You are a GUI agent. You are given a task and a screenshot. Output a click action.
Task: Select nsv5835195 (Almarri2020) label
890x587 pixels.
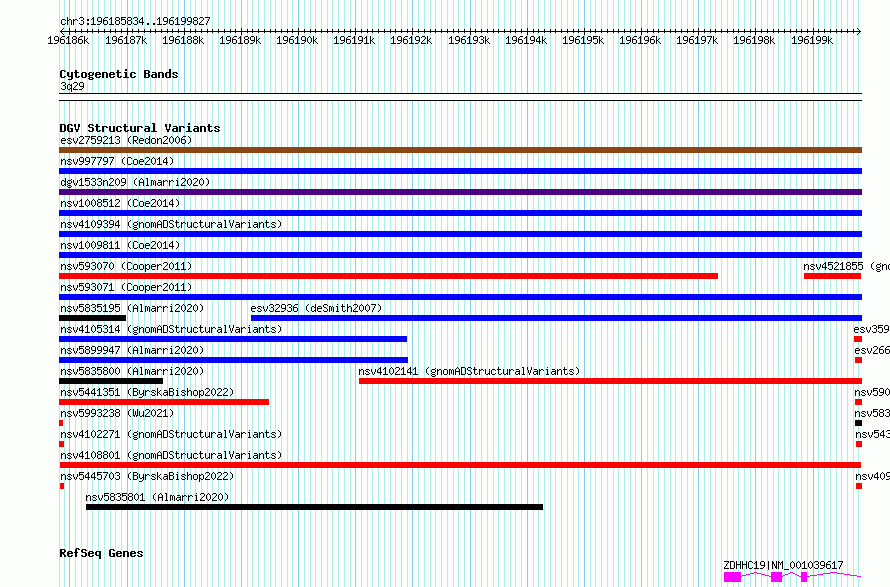point(132,308)
